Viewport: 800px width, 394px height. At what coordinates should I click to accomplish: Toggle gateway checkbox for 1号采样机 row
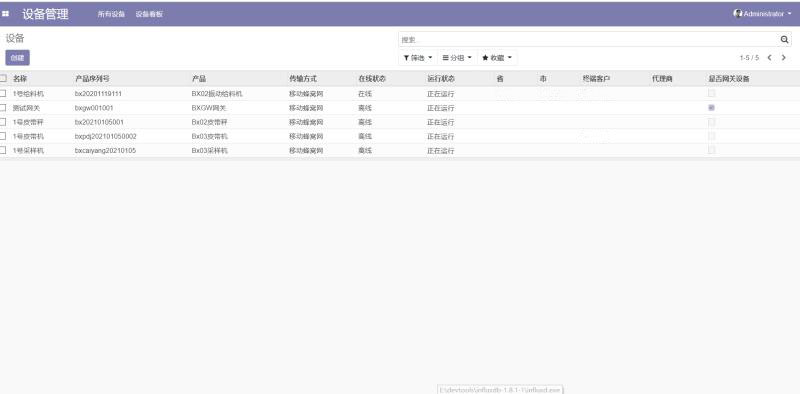pyautogui.click(x=712, y=150)
